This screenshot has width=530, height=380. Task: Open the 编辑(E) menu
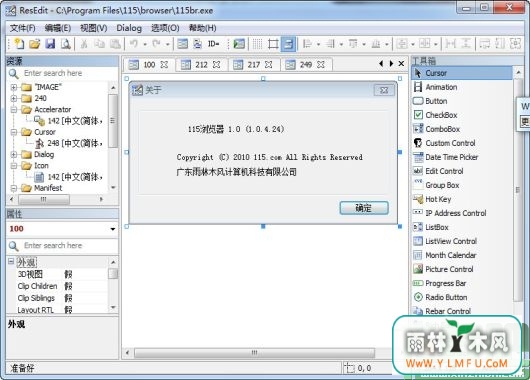58,28
